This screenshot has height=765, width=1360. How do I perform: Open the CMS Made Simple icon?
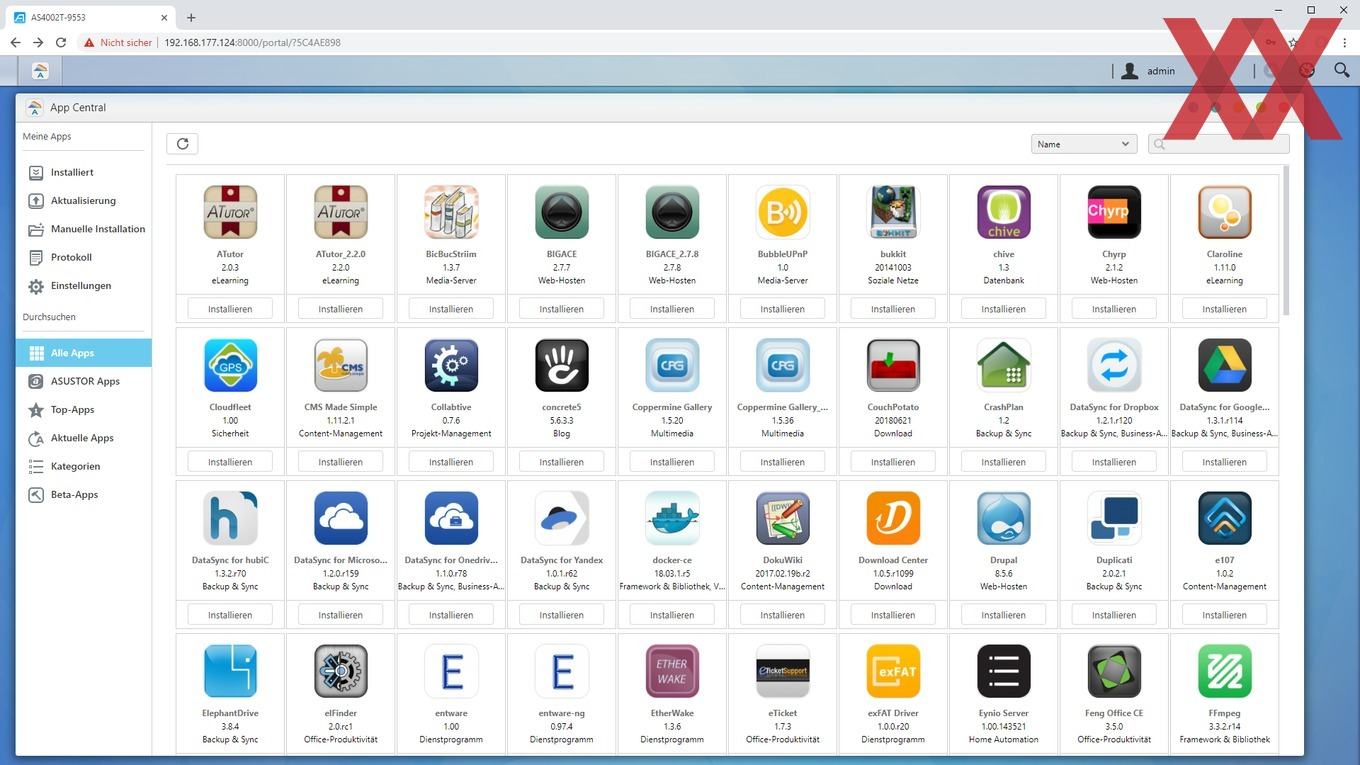[x=341, y=365]
